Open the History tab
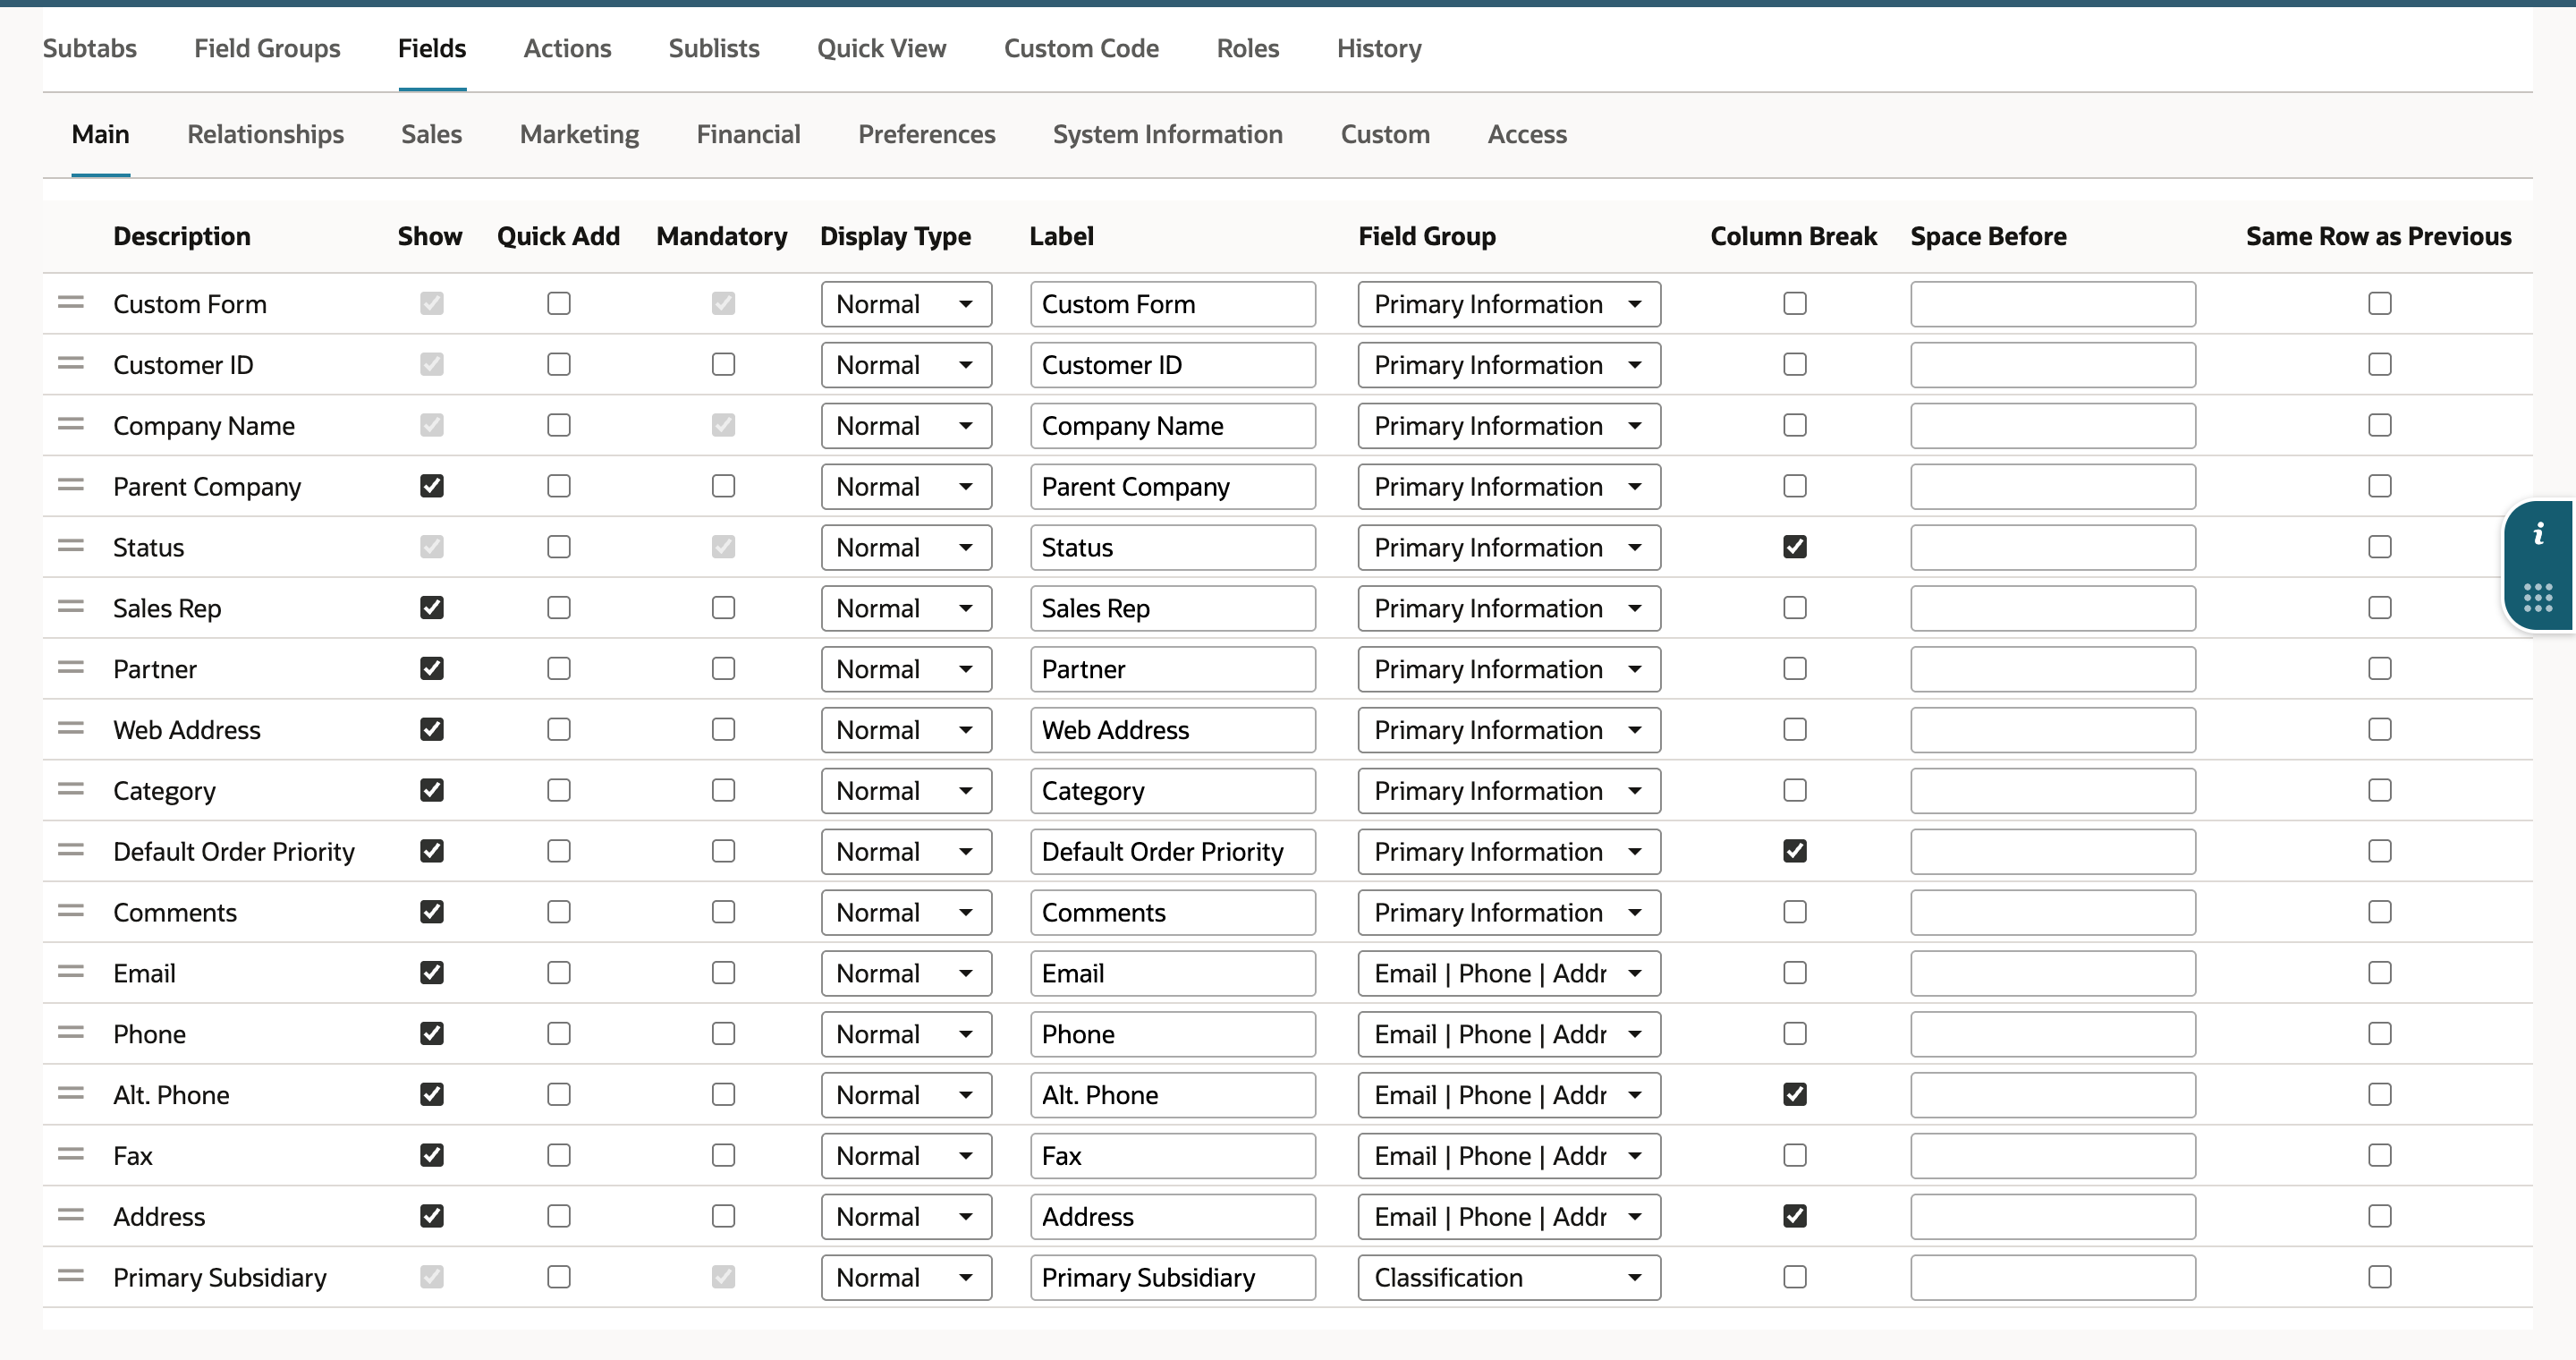 tap(1379, 48)
